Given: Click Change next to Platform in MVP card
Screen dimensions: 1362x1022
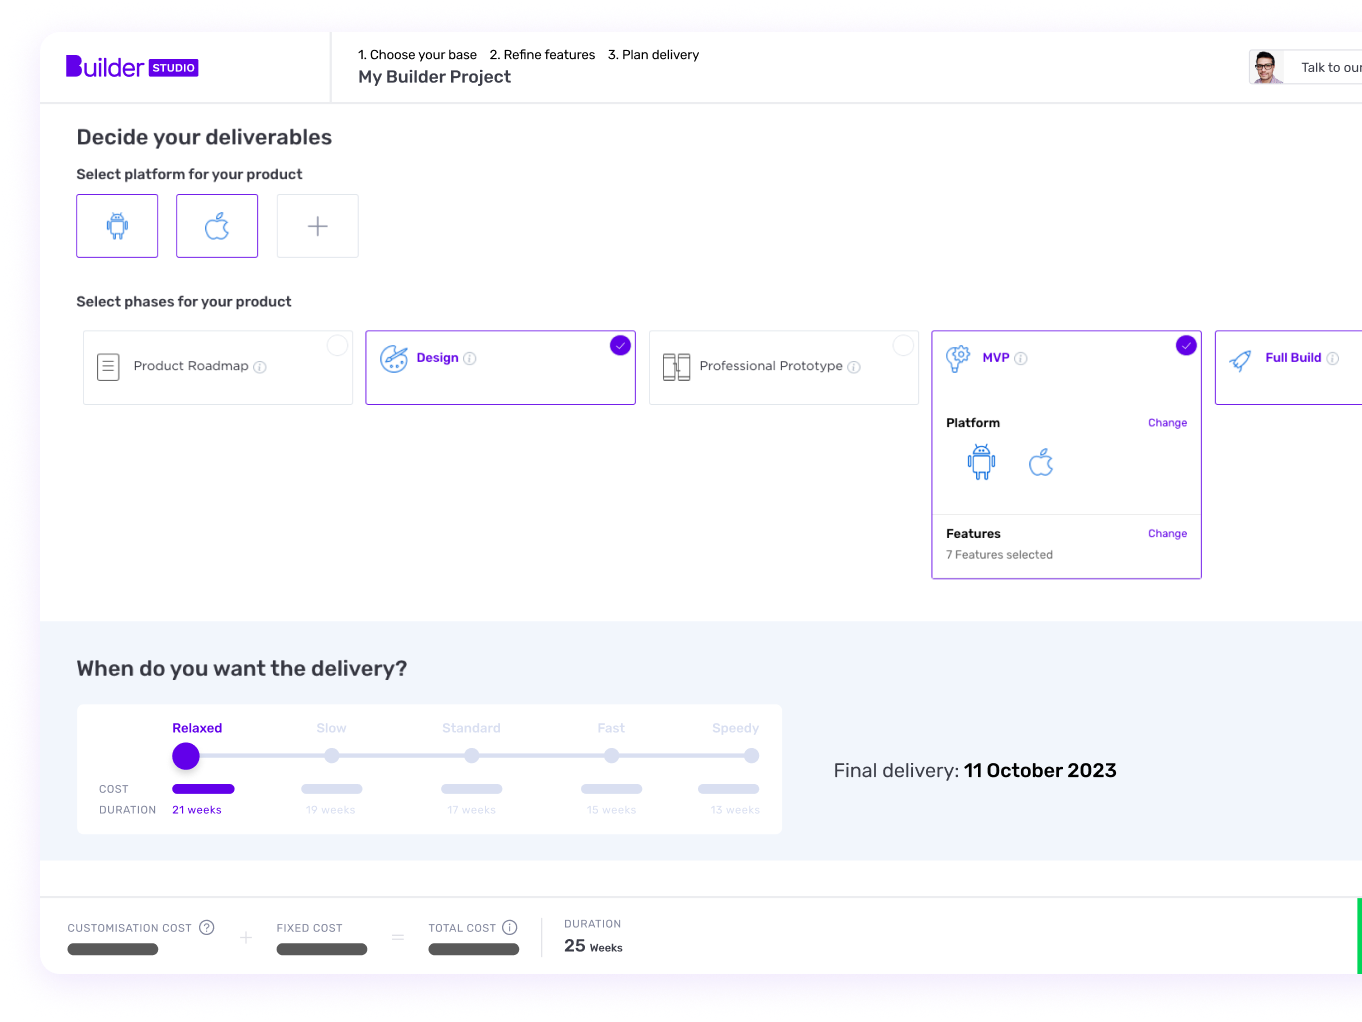Looking at the screenshot, I should tap(1167, 422).
